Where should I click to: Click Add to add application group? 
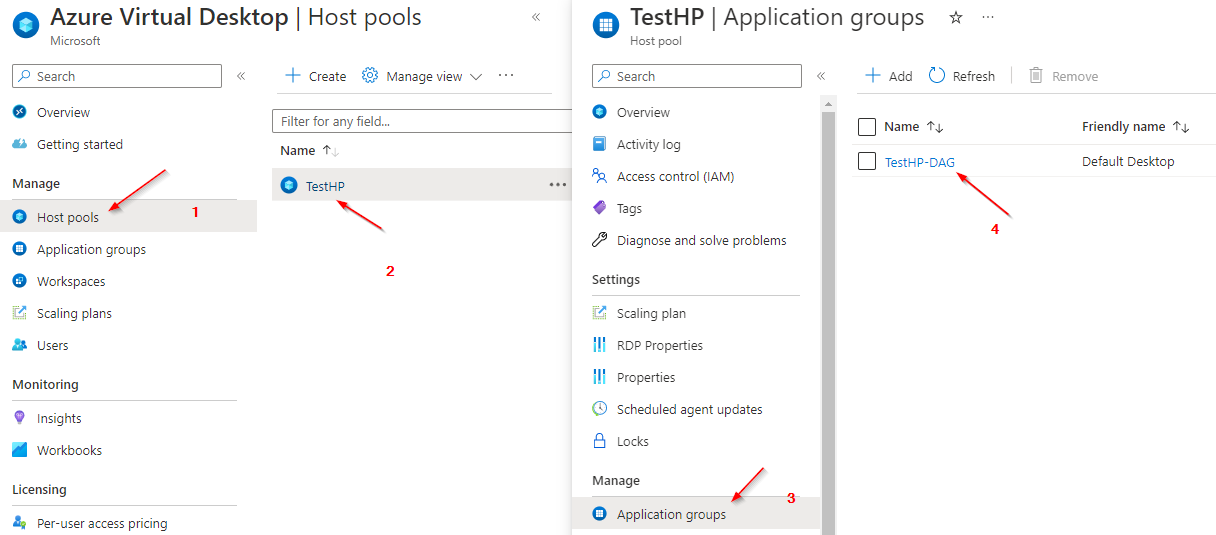tap(888, 76)
